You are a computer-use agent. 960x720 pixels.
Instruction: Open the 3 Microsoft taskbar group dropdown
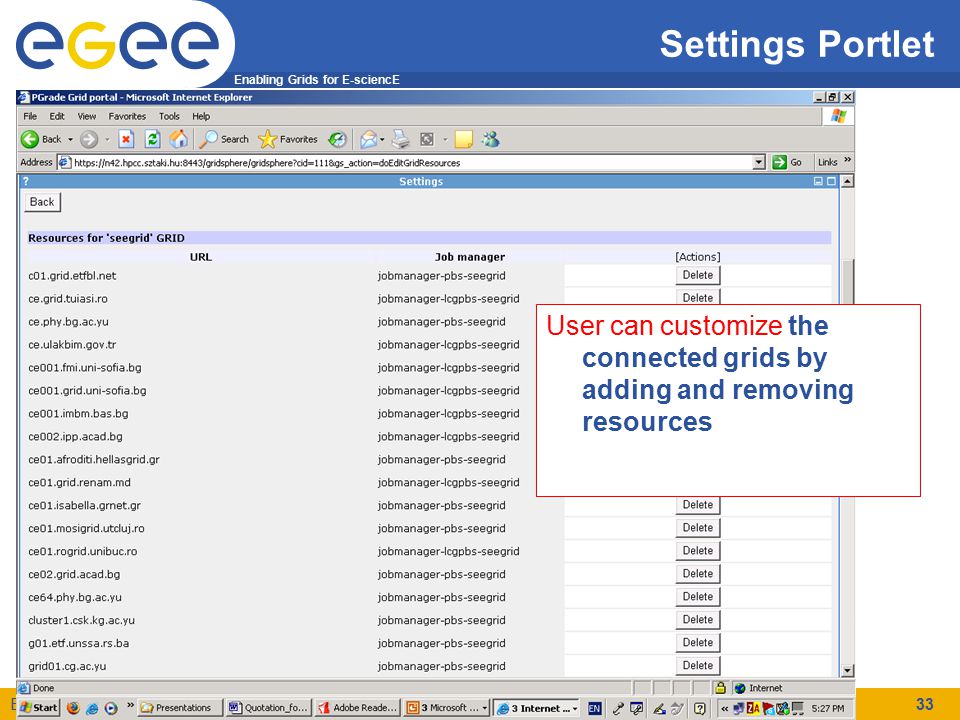pos(485,708)
